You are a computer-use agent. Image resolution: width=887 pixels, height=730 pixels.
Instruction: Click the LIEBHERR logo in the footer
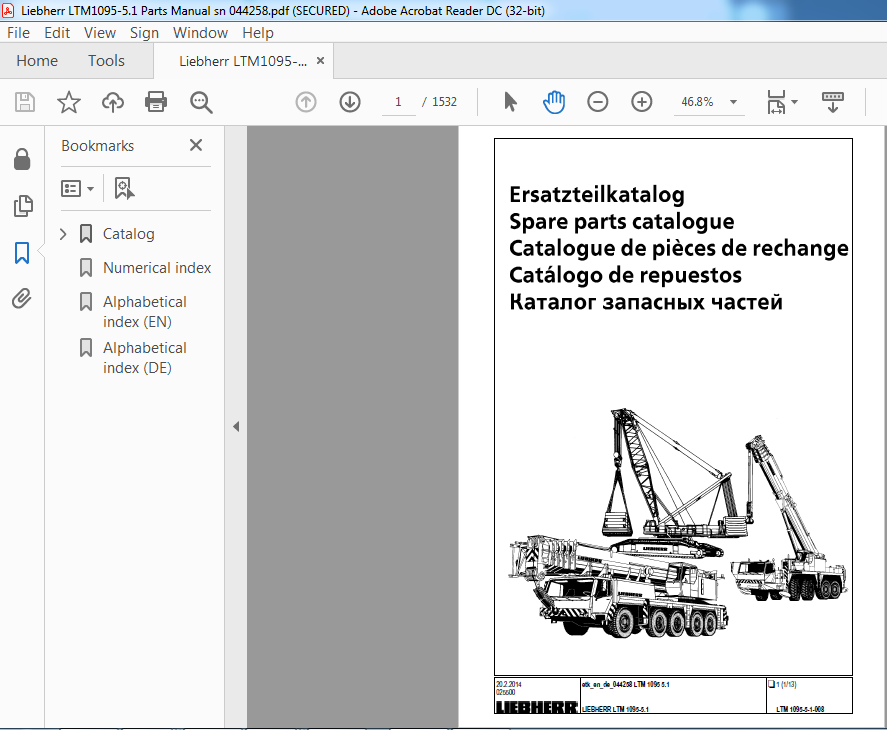point(537,707)
